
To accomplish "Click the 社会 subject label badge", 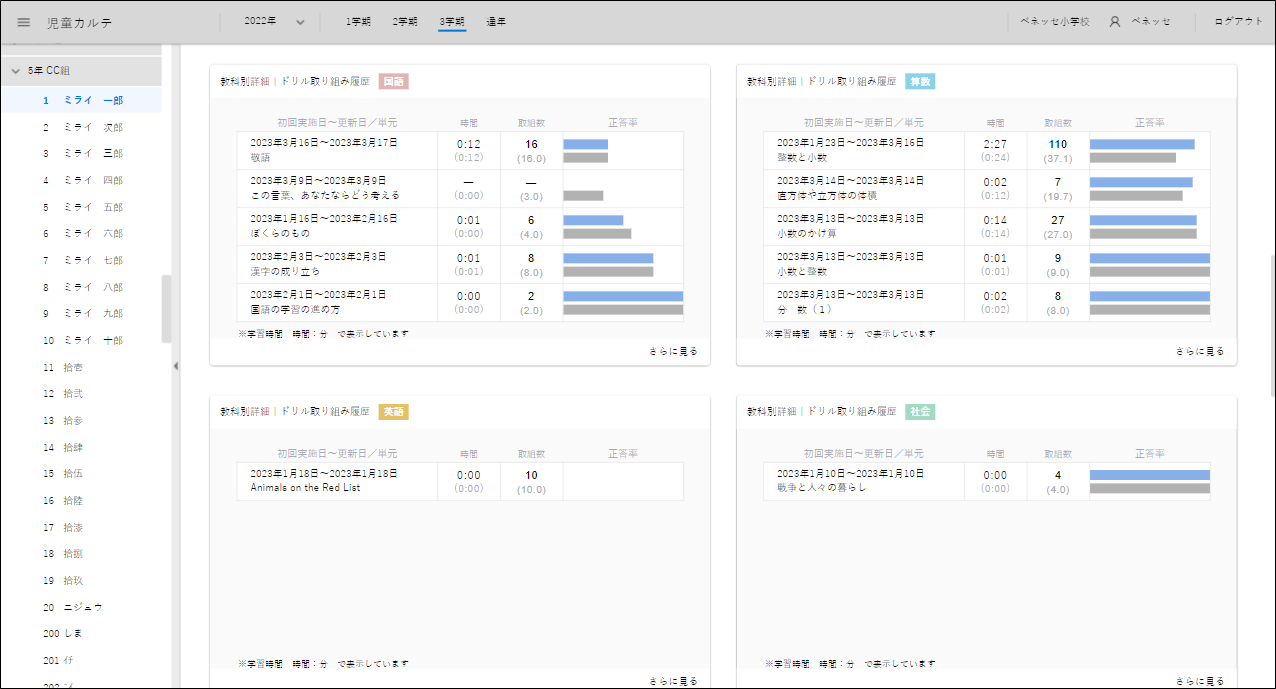I will 920,412.
